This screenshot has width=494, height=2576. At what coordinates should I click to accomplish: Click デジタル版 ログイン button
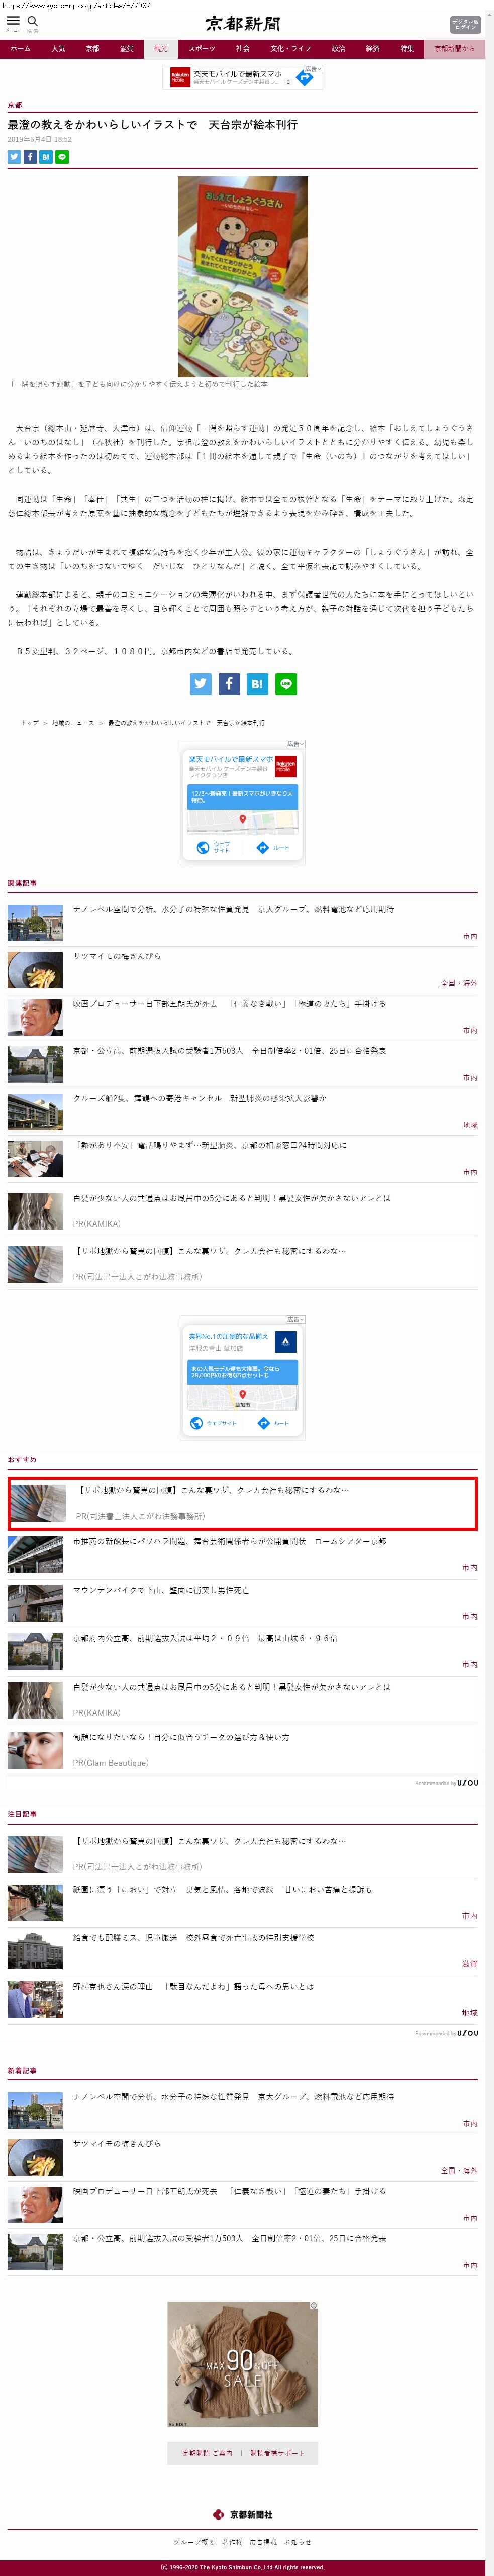tap(465, 24)
